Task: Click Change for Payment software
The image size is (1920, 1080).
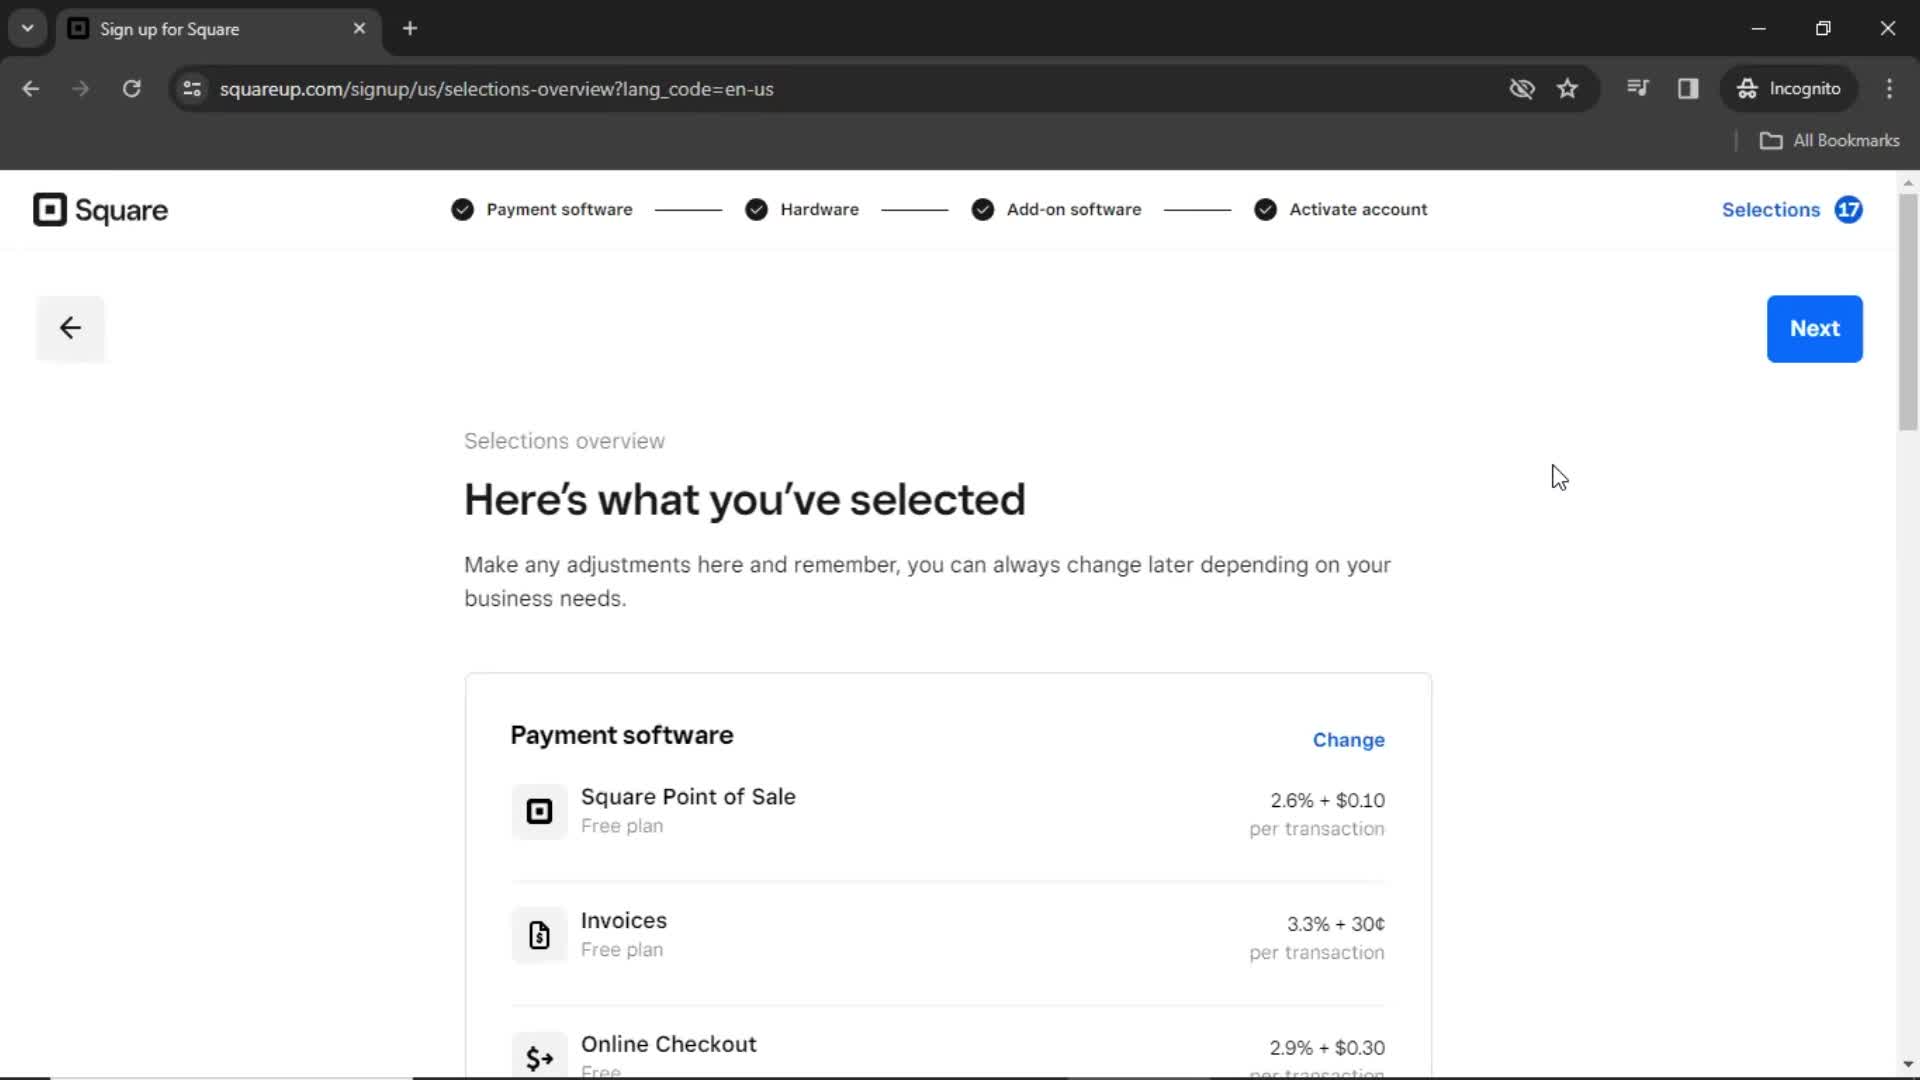Action: point(1348,740)
